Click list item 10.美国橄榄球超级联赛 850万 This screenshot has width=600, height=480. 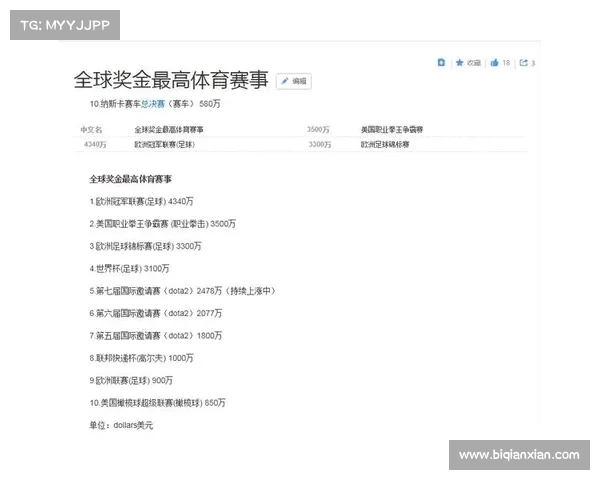coord(158,403)
